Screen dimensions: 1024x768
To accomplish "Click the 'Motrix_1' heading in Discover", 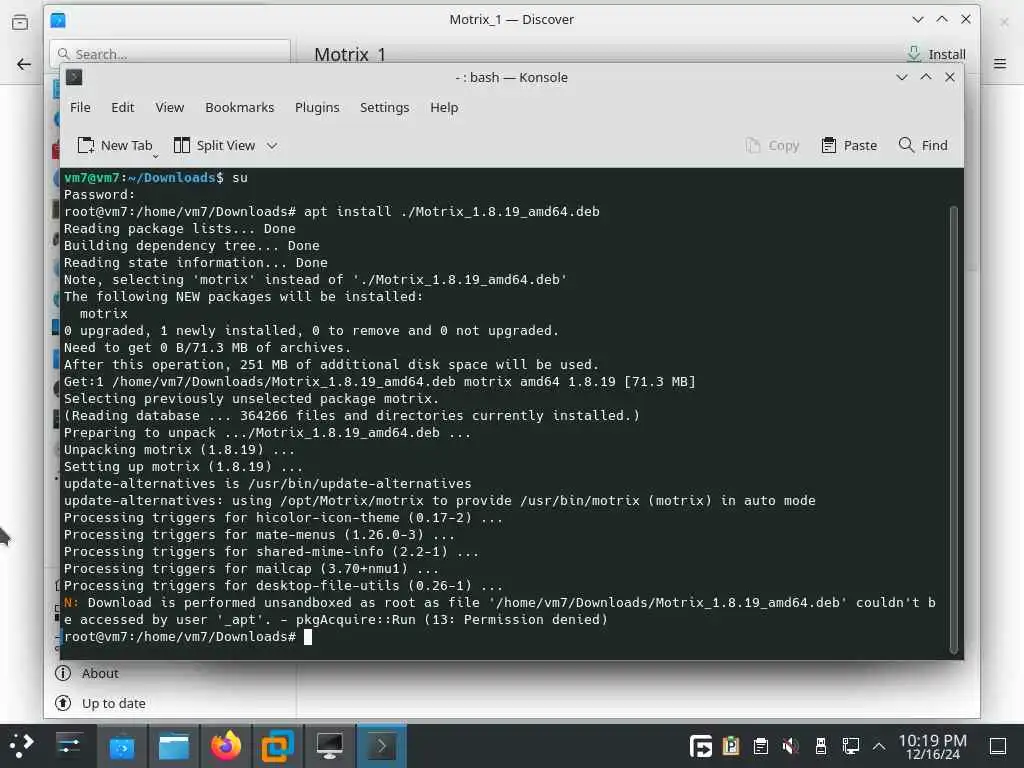I will (350, 54).
